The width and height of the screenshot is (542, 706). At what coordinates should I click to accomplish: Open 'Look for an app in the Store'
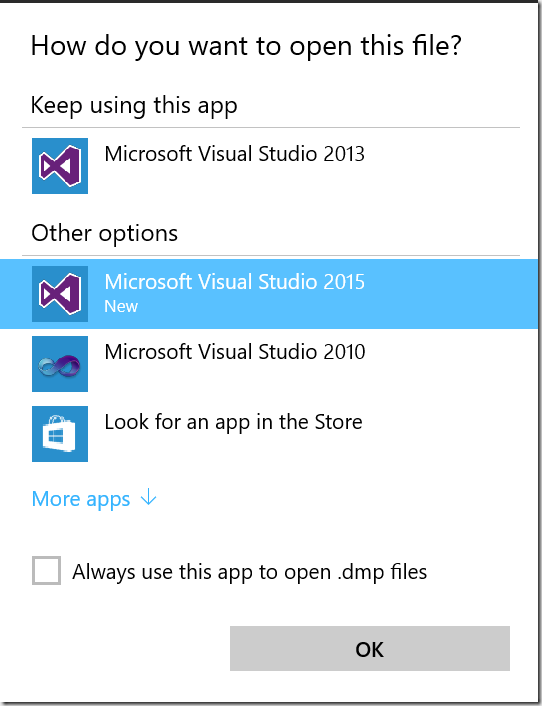pos(233,422)
